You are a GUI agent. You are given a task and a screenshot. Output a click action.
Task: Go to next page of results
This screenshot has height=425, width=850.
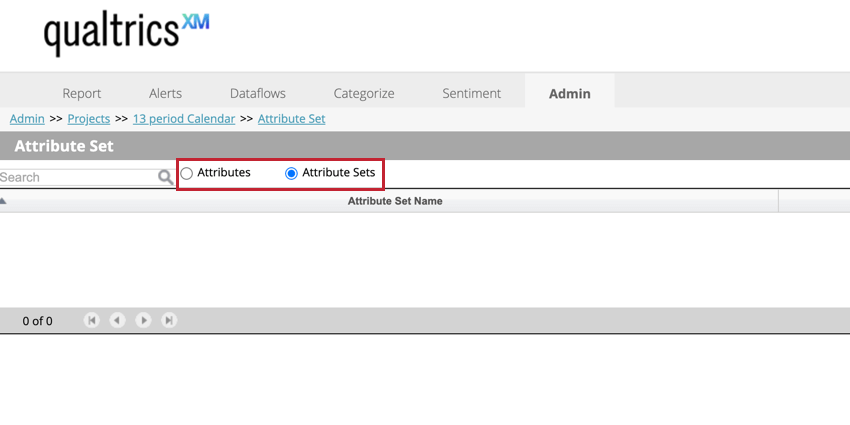click(x=144, y=320)
